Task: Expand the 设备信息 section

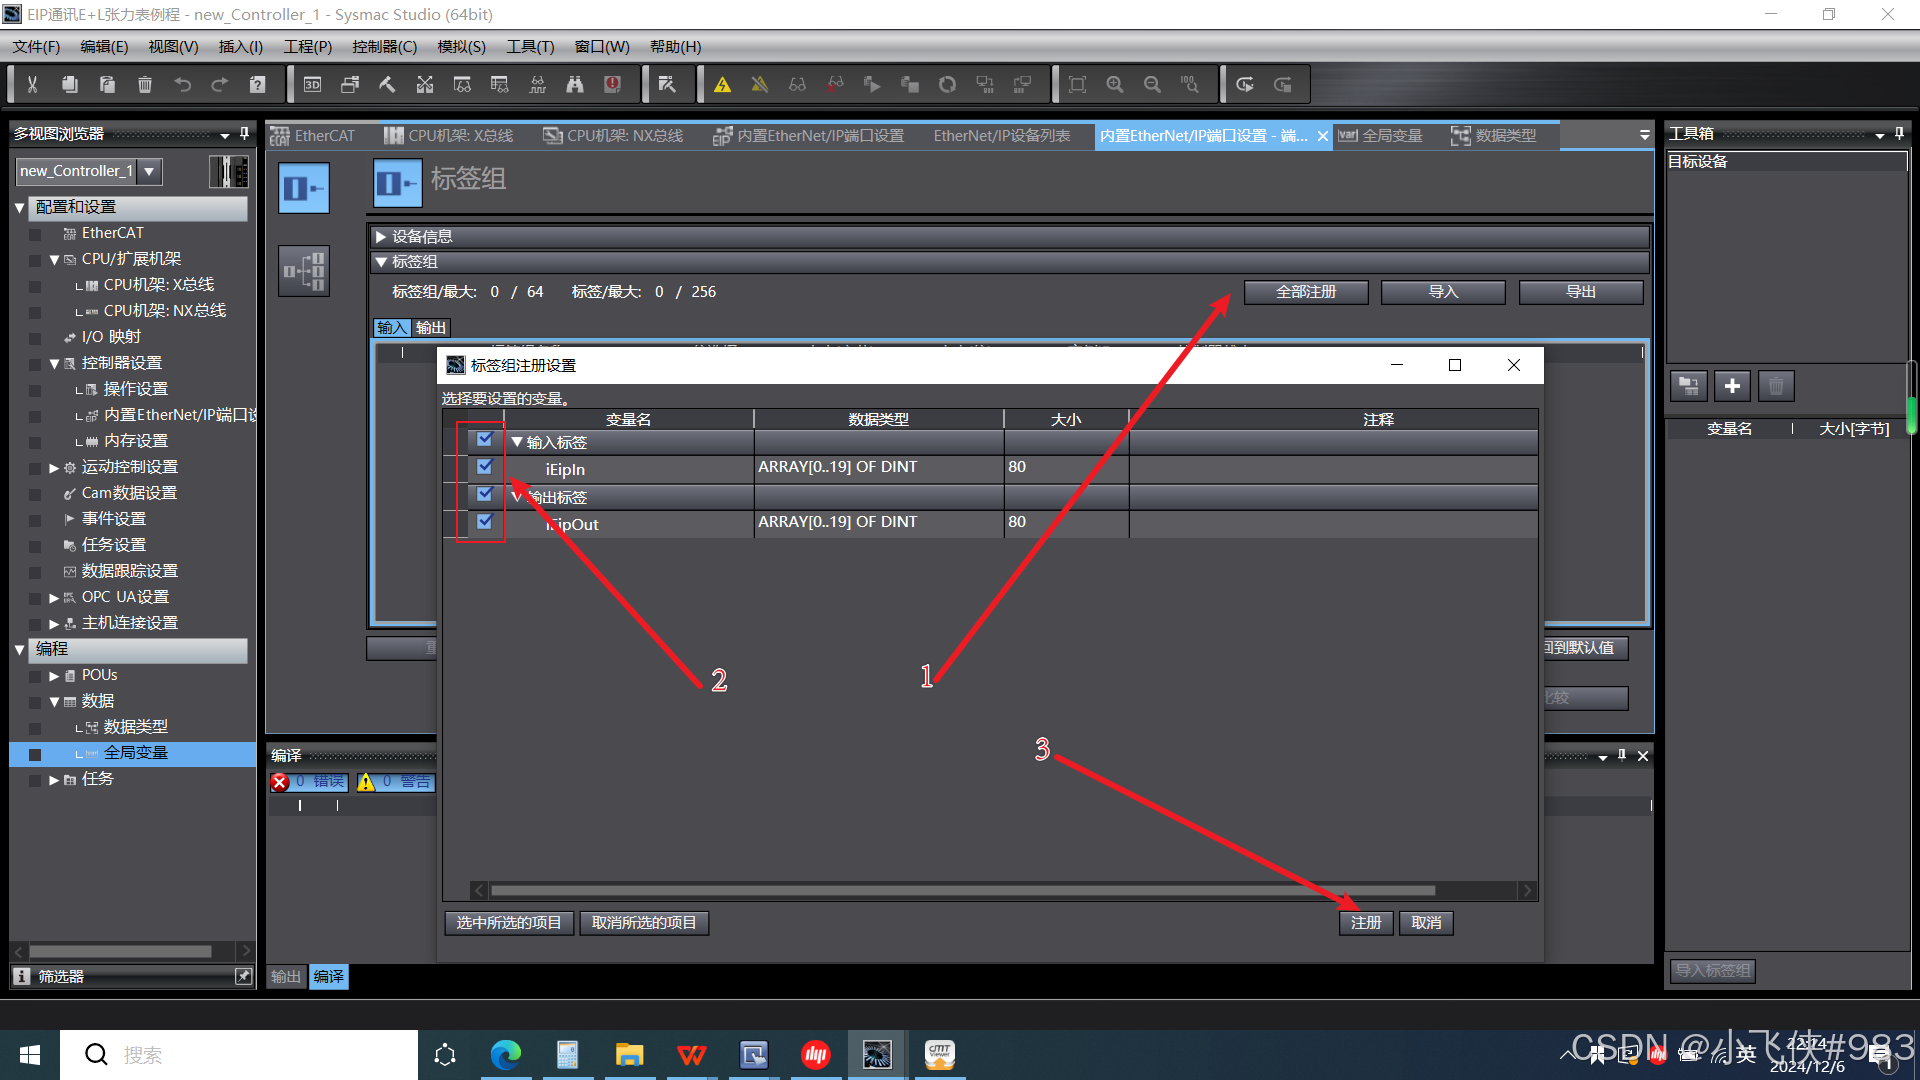Action: pos(381,237)
